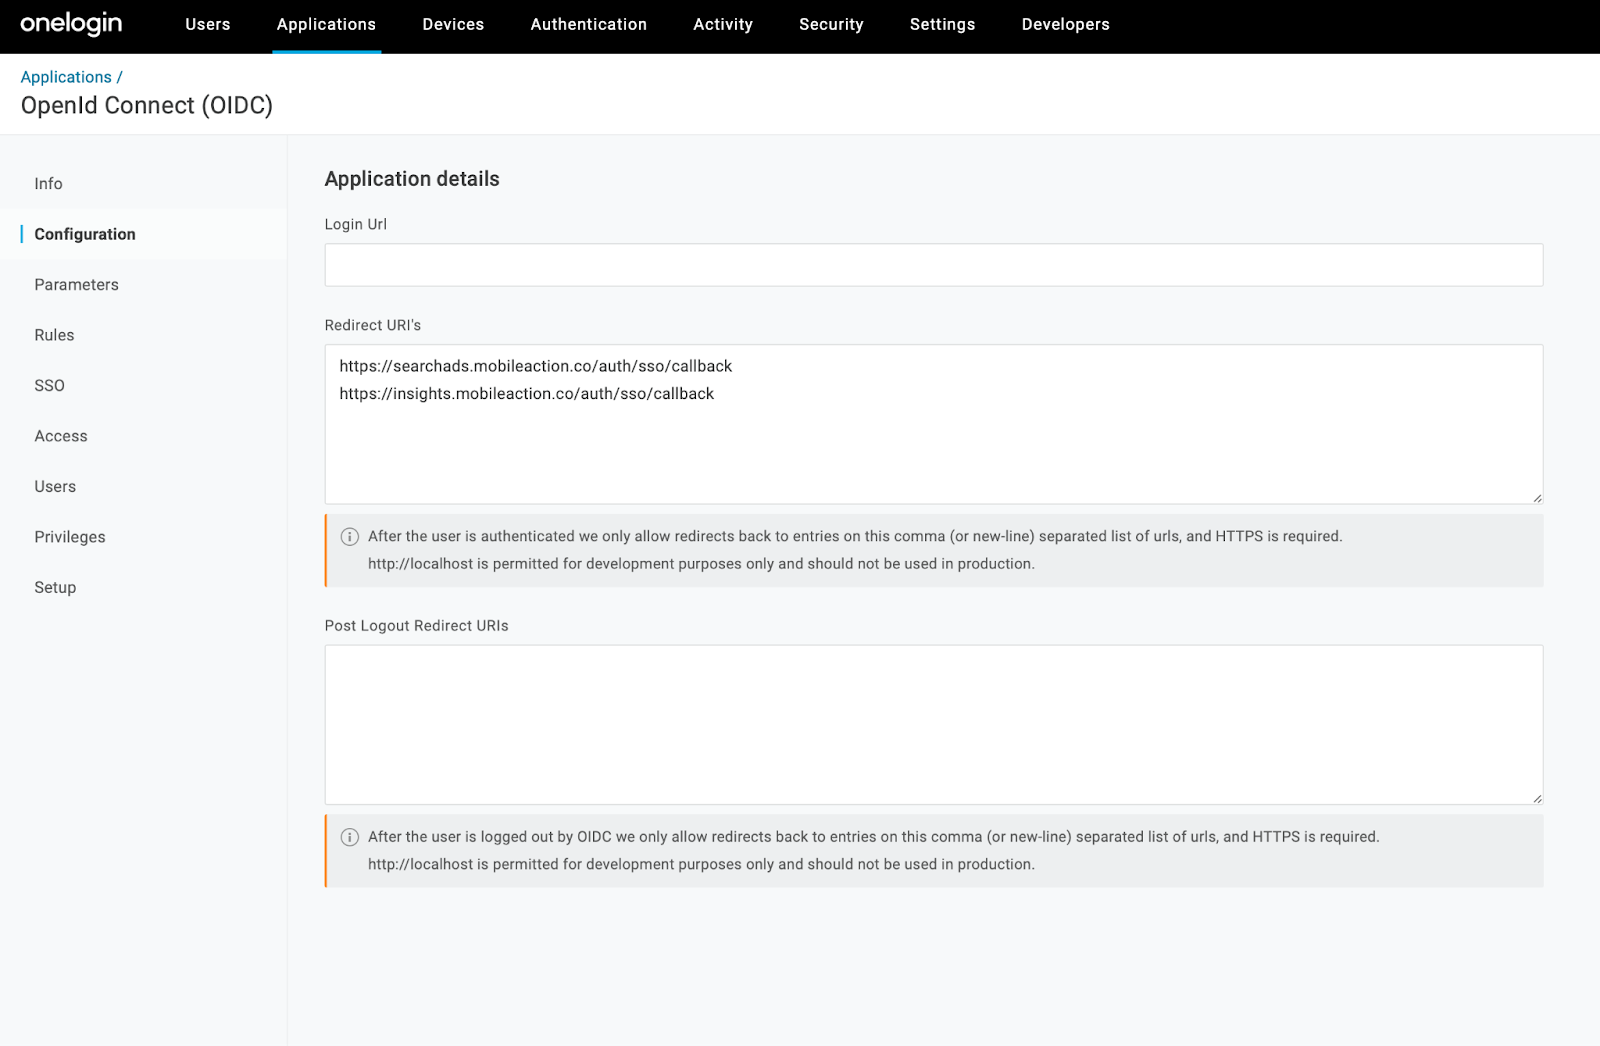Click the info icon beside the logout redirect notice

tap(349, 837)
